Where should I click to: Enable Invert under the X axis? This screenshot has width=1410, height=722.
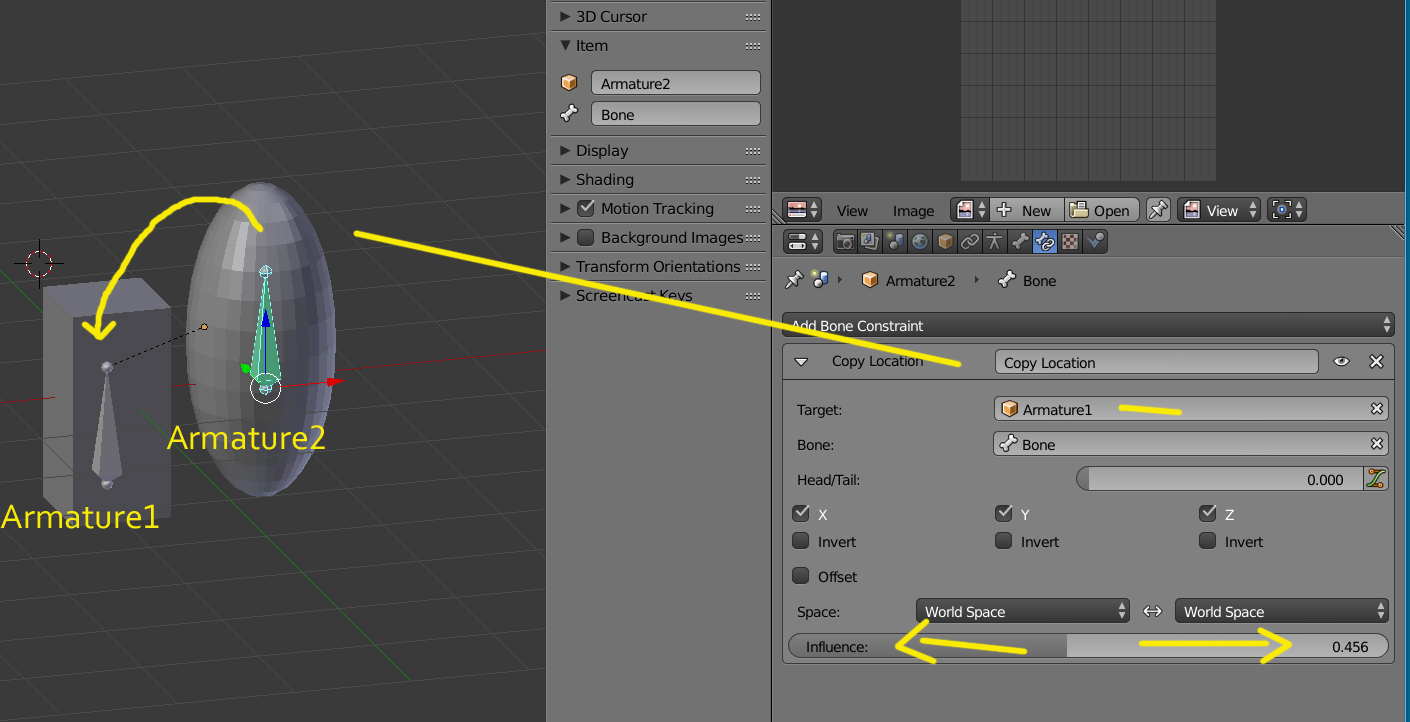(801, 541)
